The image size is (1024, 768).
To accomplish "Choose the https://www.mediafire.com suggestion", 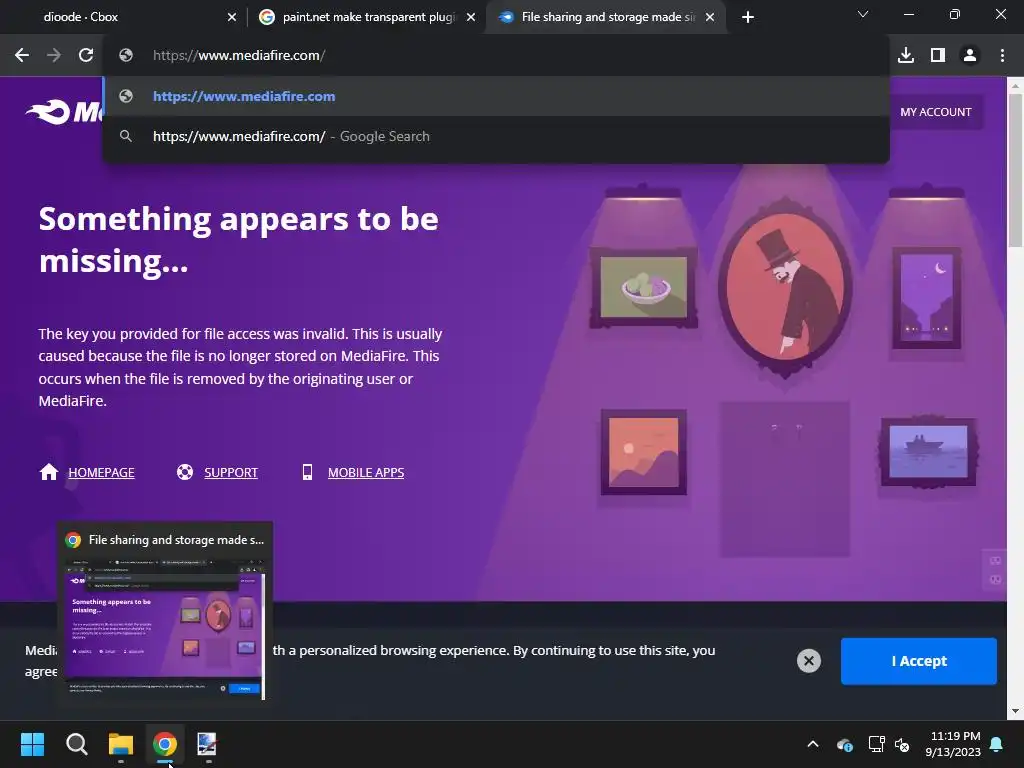I will pos(496,96).
